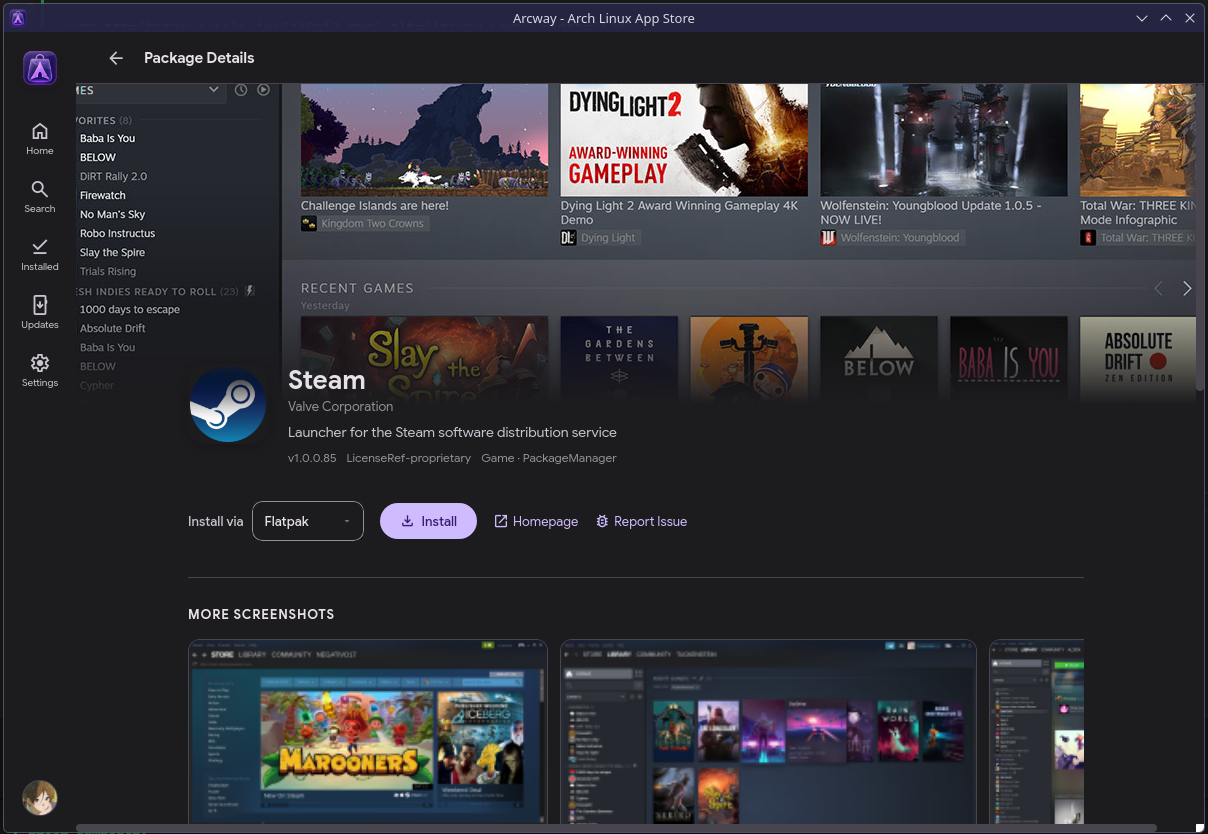Open the Installed packages section
This screenshot has width=1208, height=834.
40,254
